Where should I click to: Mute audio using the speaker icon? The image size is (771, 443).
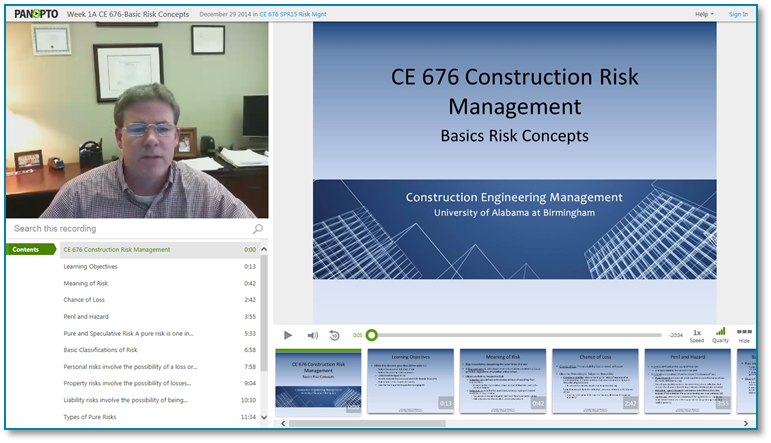click(x=312, y=335)
